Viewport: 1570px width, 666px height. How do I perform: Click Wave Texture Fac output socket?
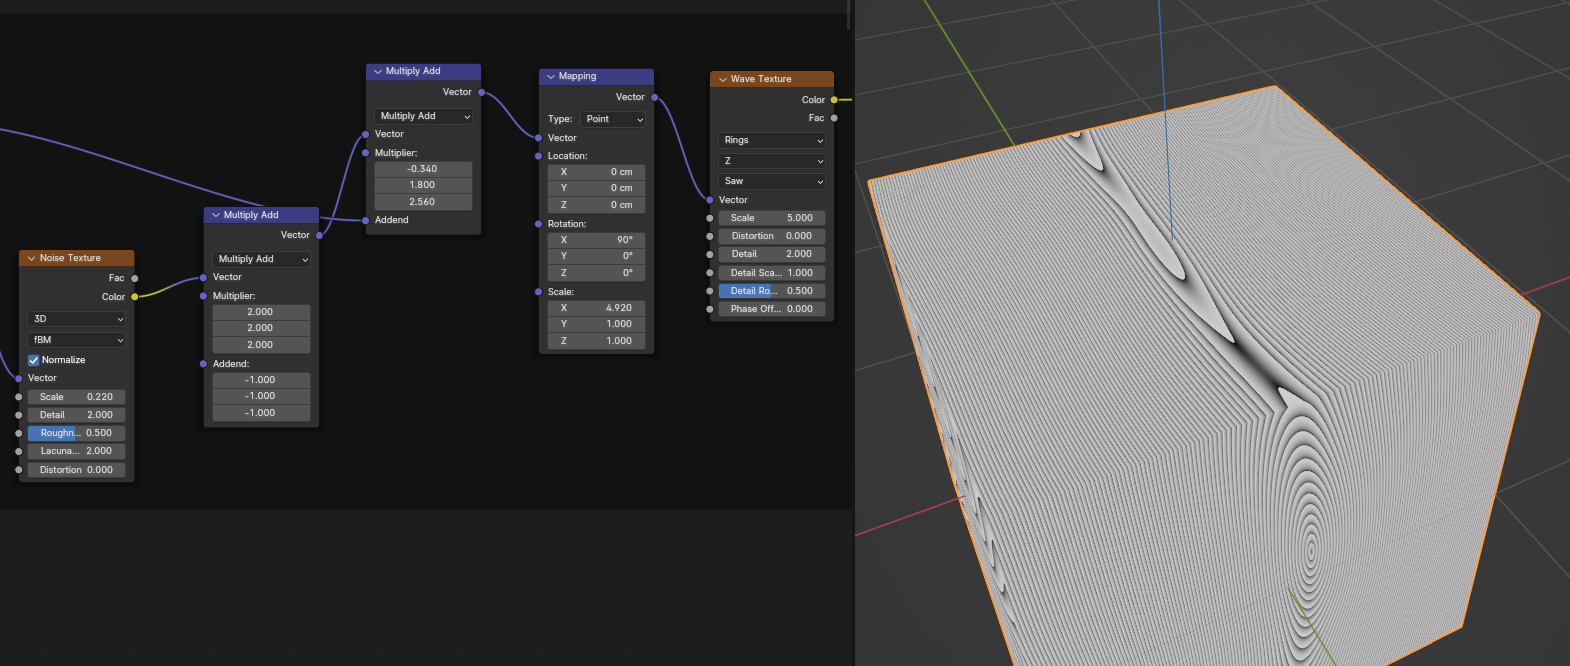[834, 118]
